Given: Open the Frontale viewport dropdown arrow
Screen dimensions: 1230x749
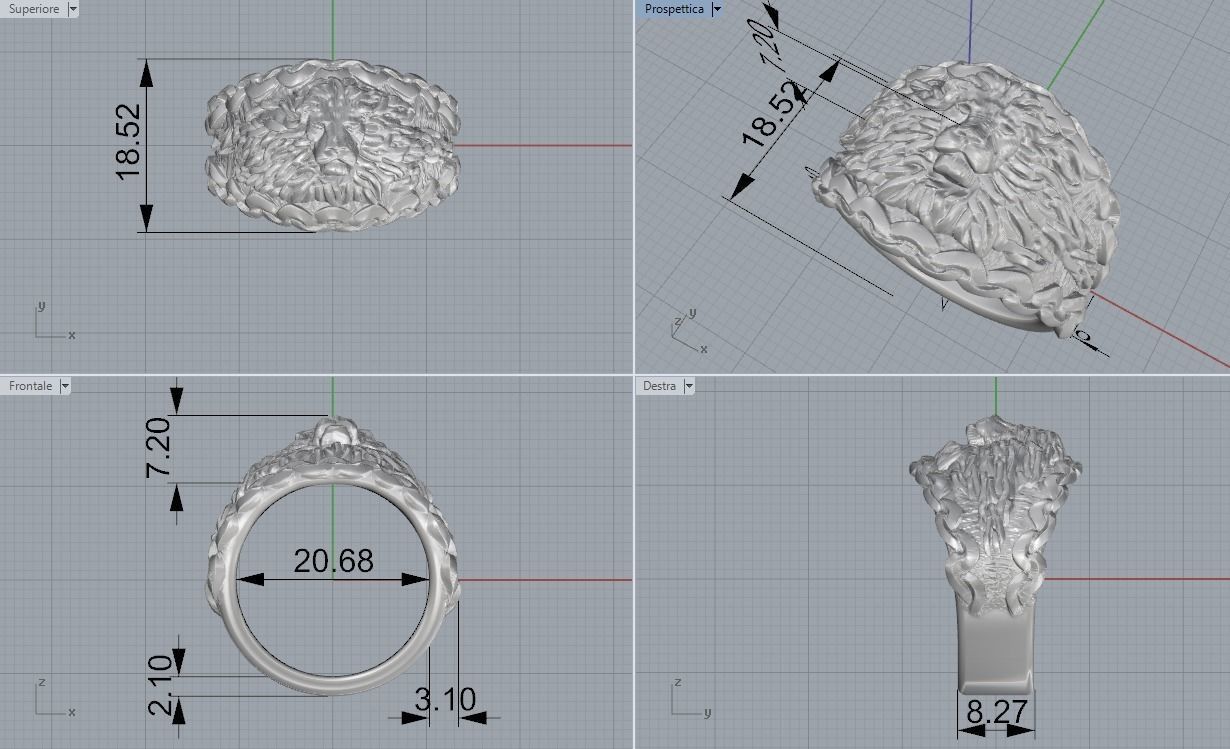Looking at the screenshot, I should pyautogui.click(x=65, y=386).
